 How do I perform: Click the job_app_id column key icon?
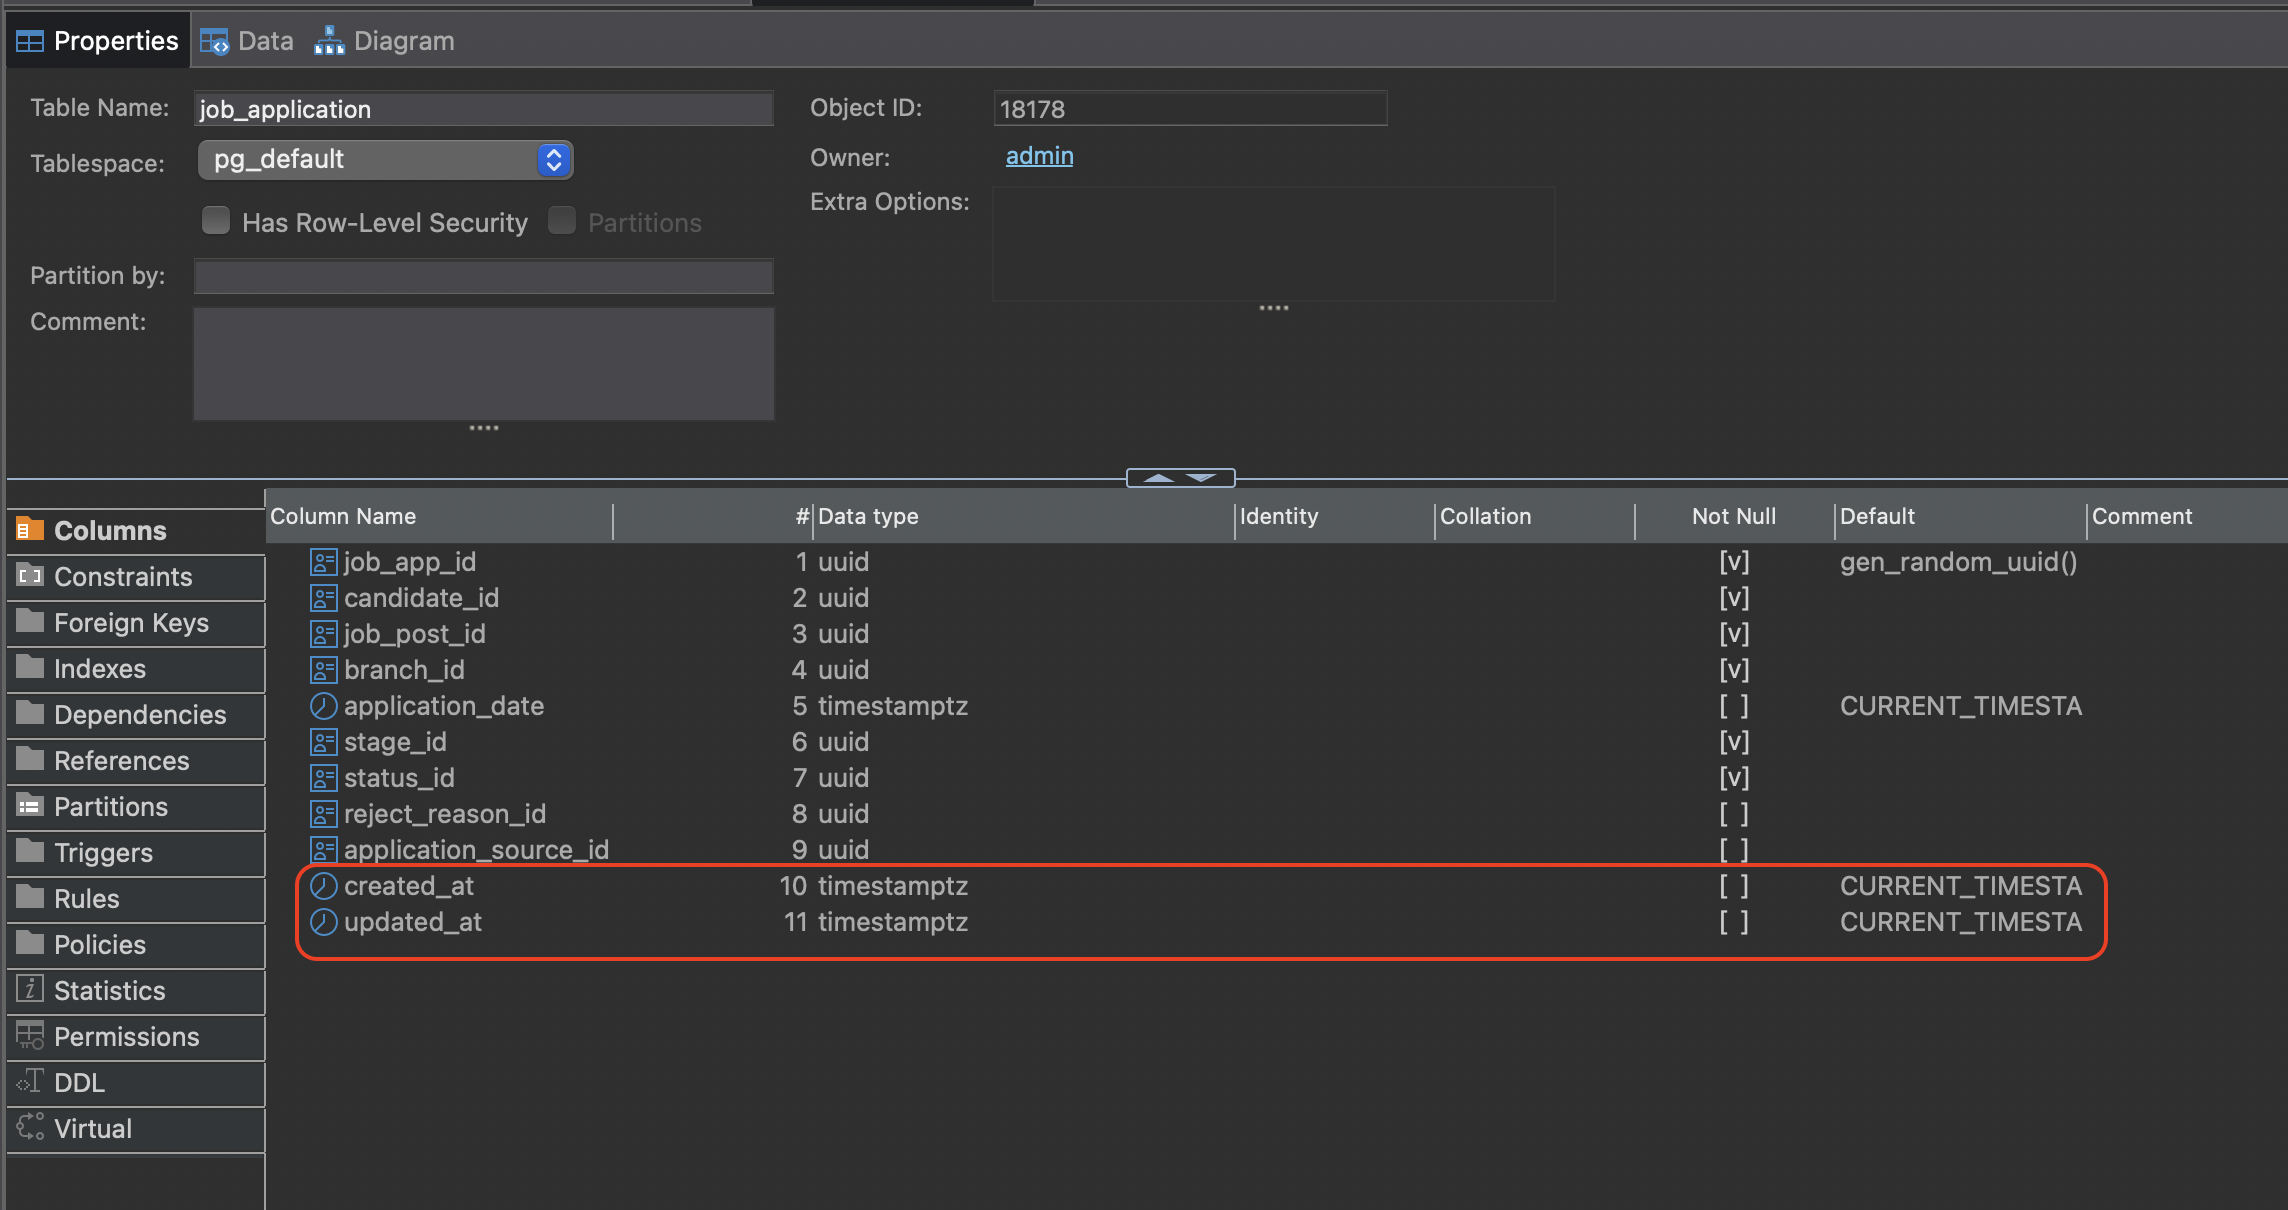click(323, 562)
